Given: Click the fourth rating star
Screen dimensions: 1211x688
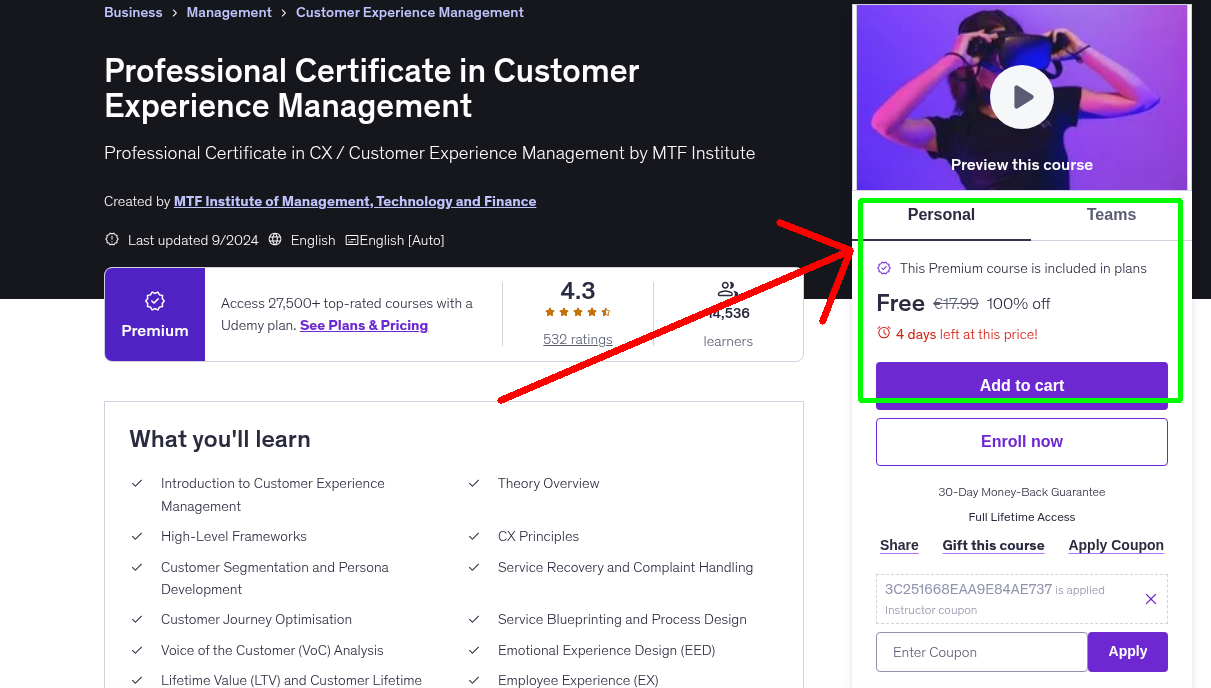Looking at the screenshot, I should 592,312.
